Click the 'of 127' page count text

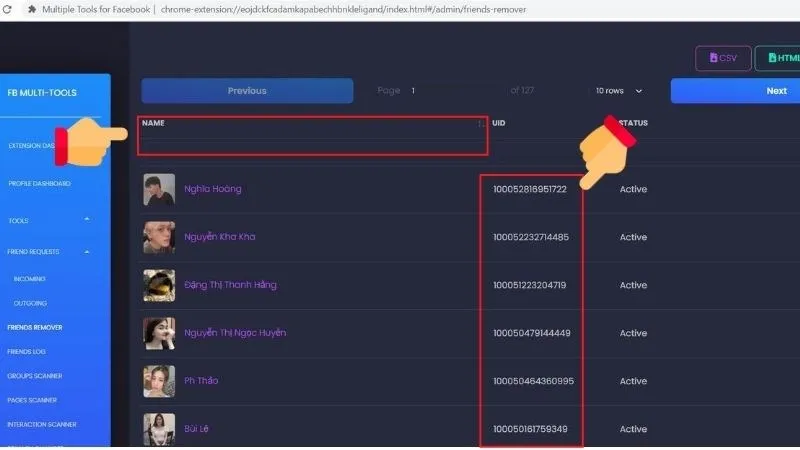pyautogui.click(x=522, y=91)
